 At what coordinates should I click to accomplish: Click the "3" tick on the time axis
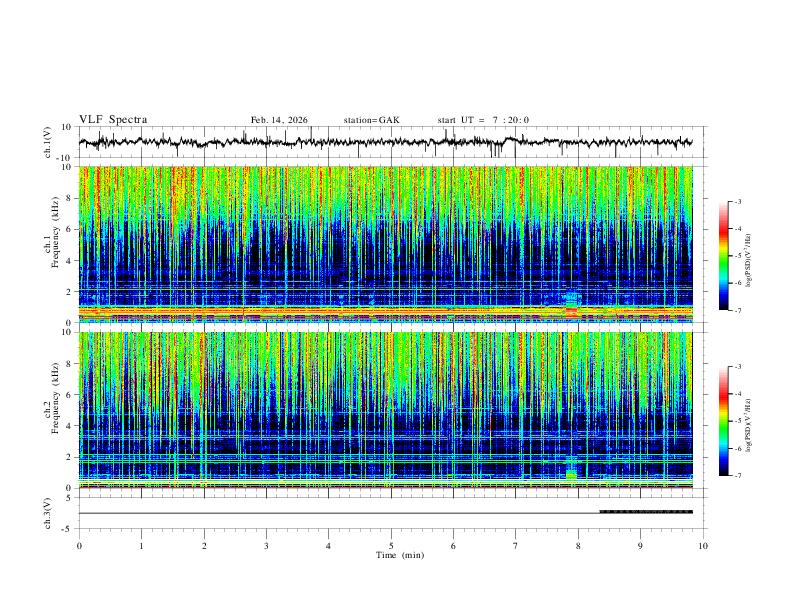(266, 546)
